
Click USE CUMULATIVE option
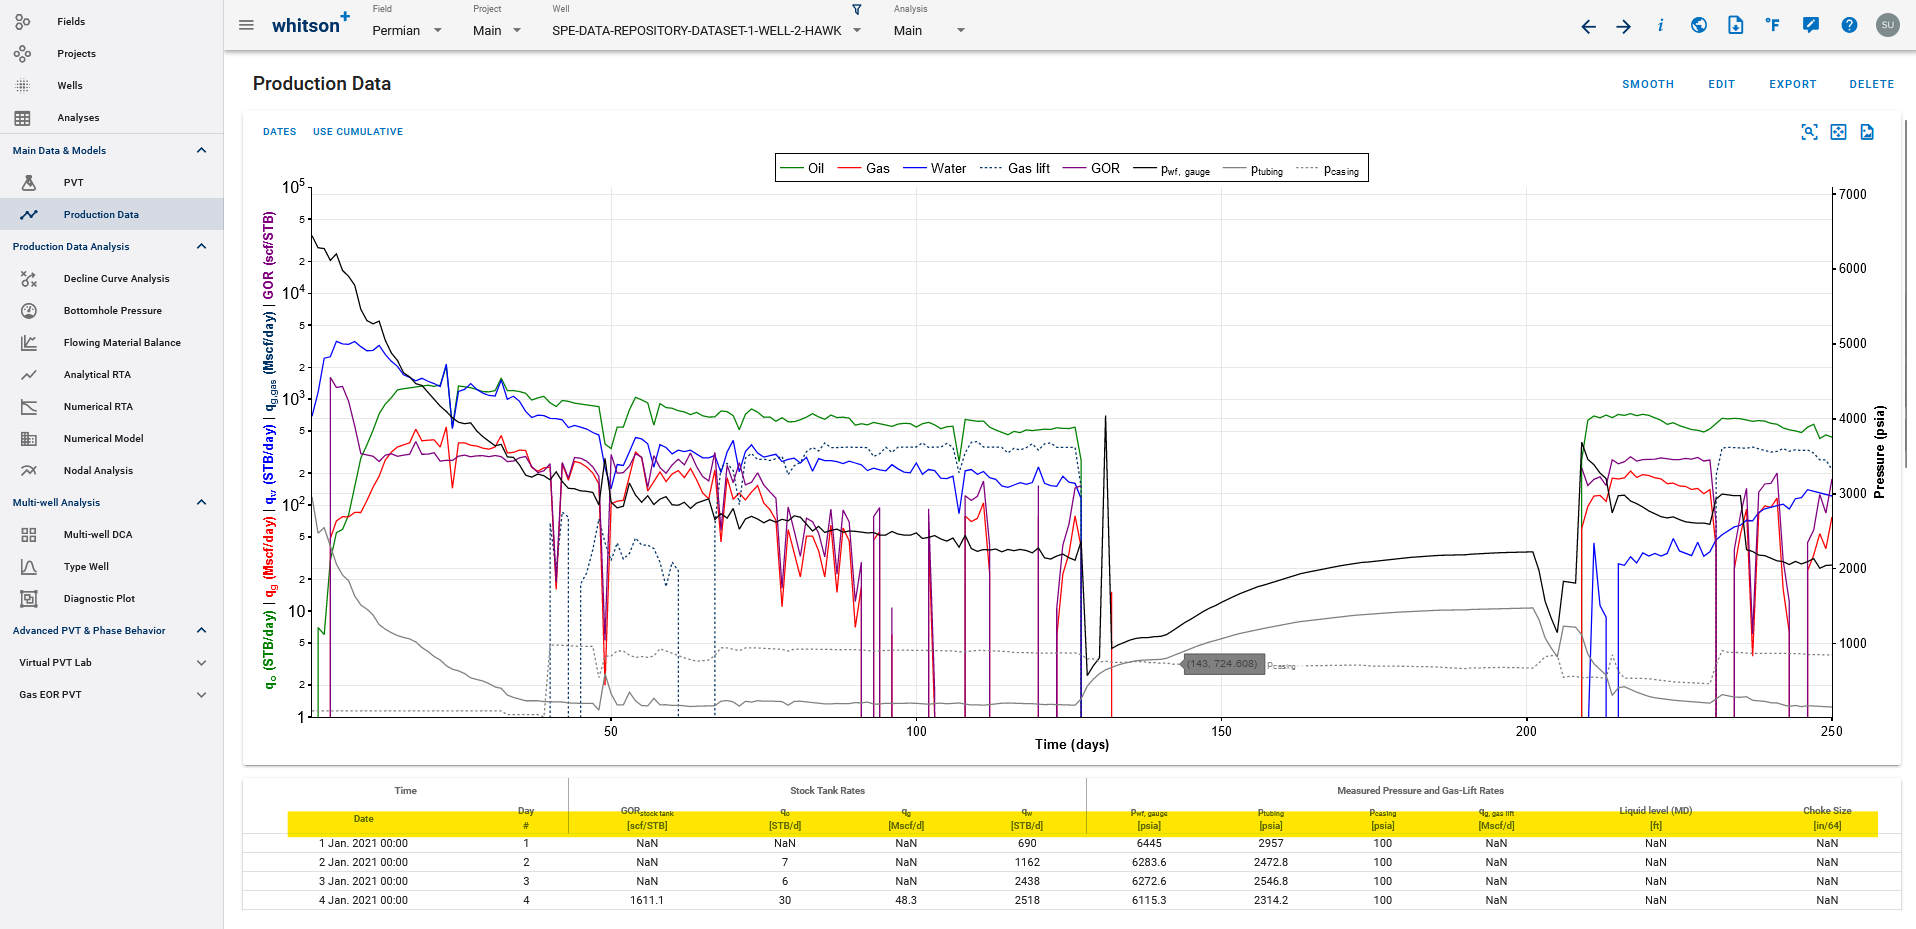tap(358, 132)
